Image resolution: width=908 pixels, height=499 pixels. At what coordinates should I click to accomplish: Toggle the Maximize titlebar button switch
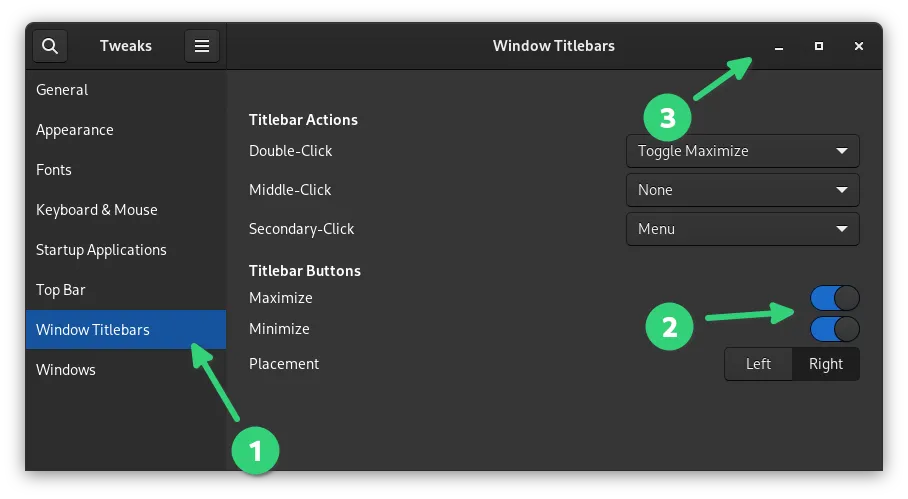tap(834, 298)
